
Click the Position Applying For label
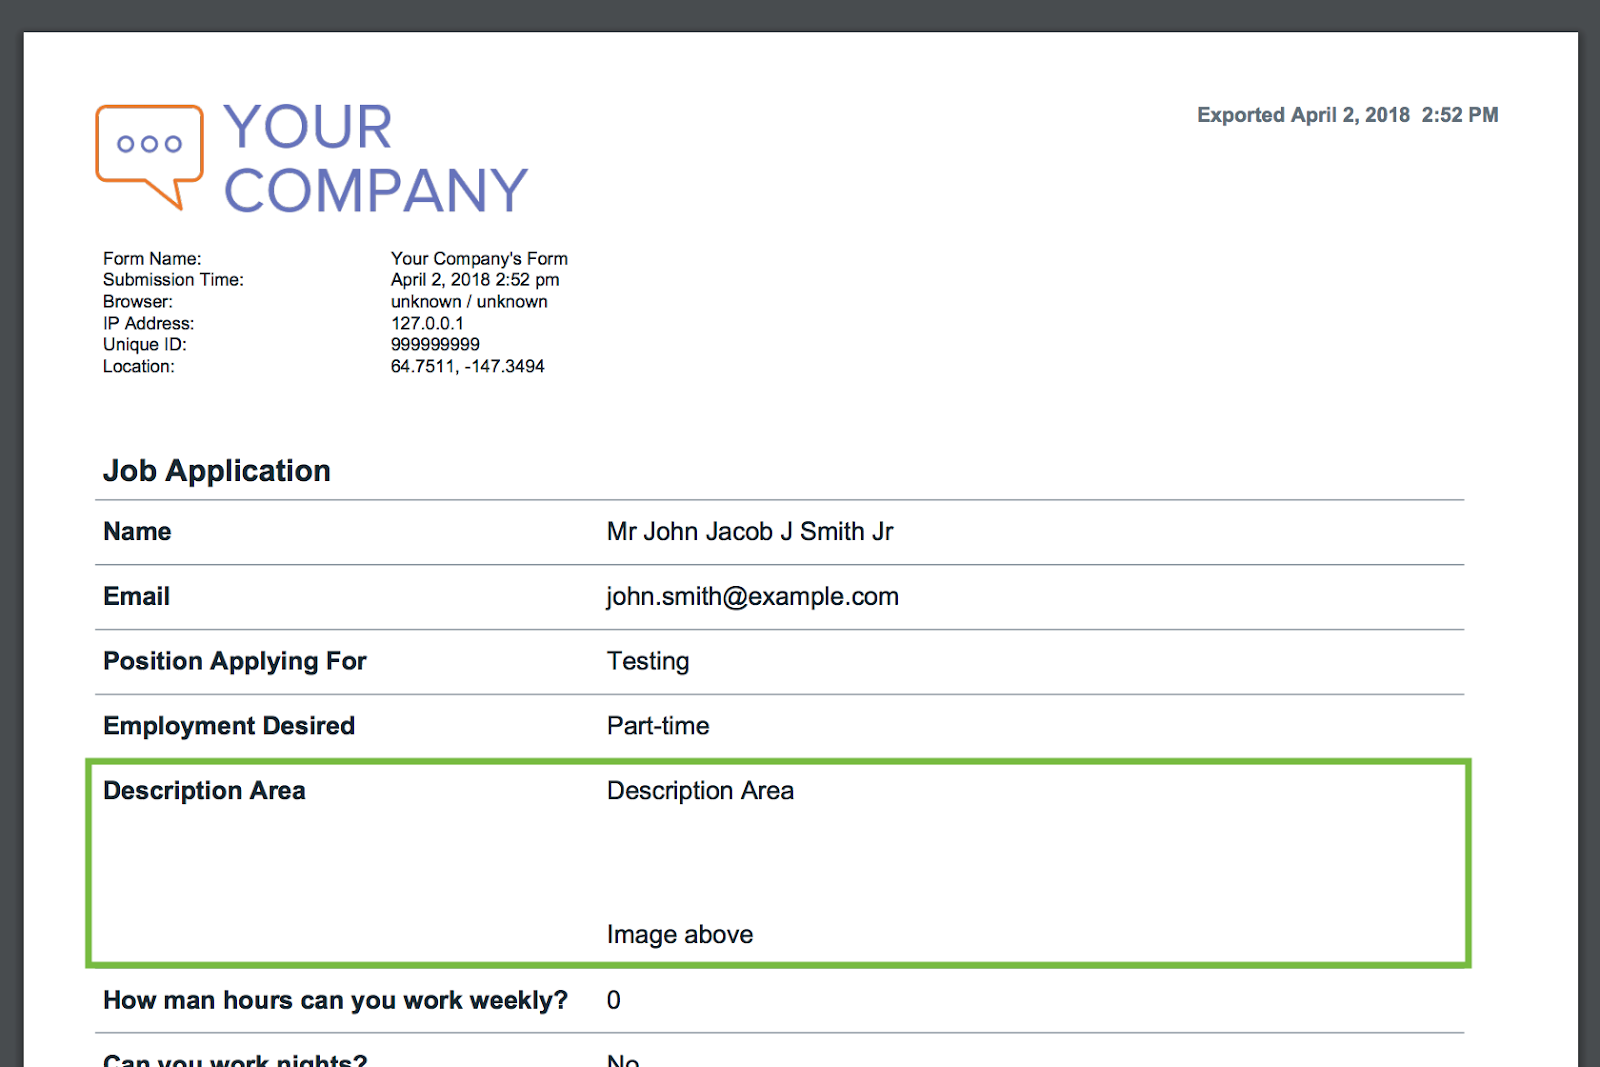click(x=235, y=661)
